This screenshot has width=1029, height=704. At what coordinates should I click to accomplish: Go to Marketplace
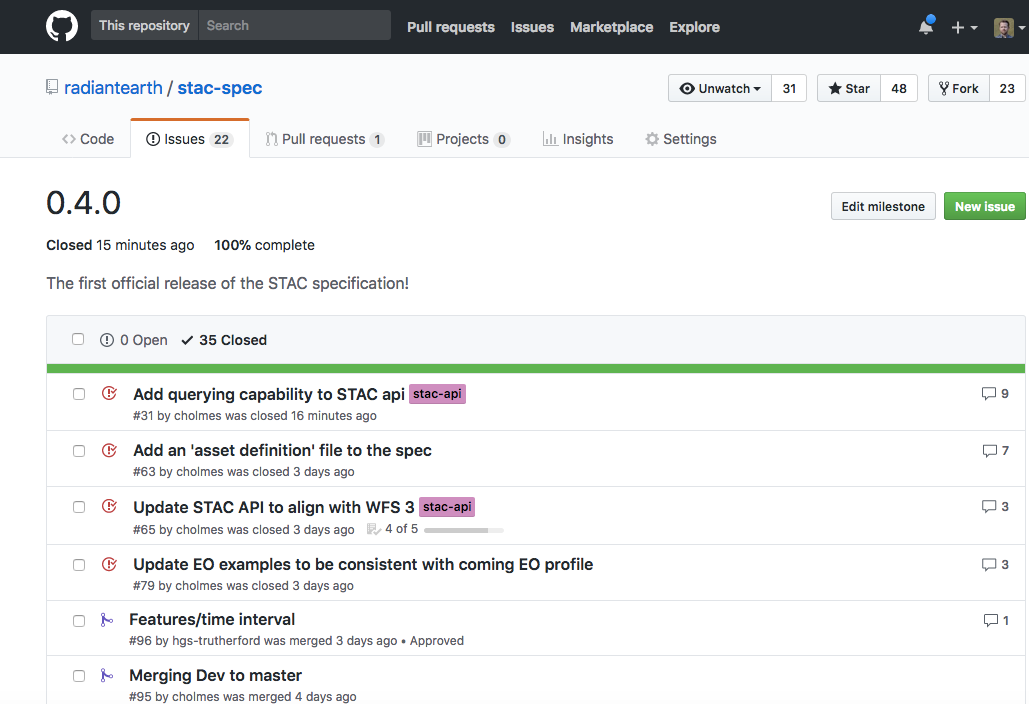tap(612, 27)
